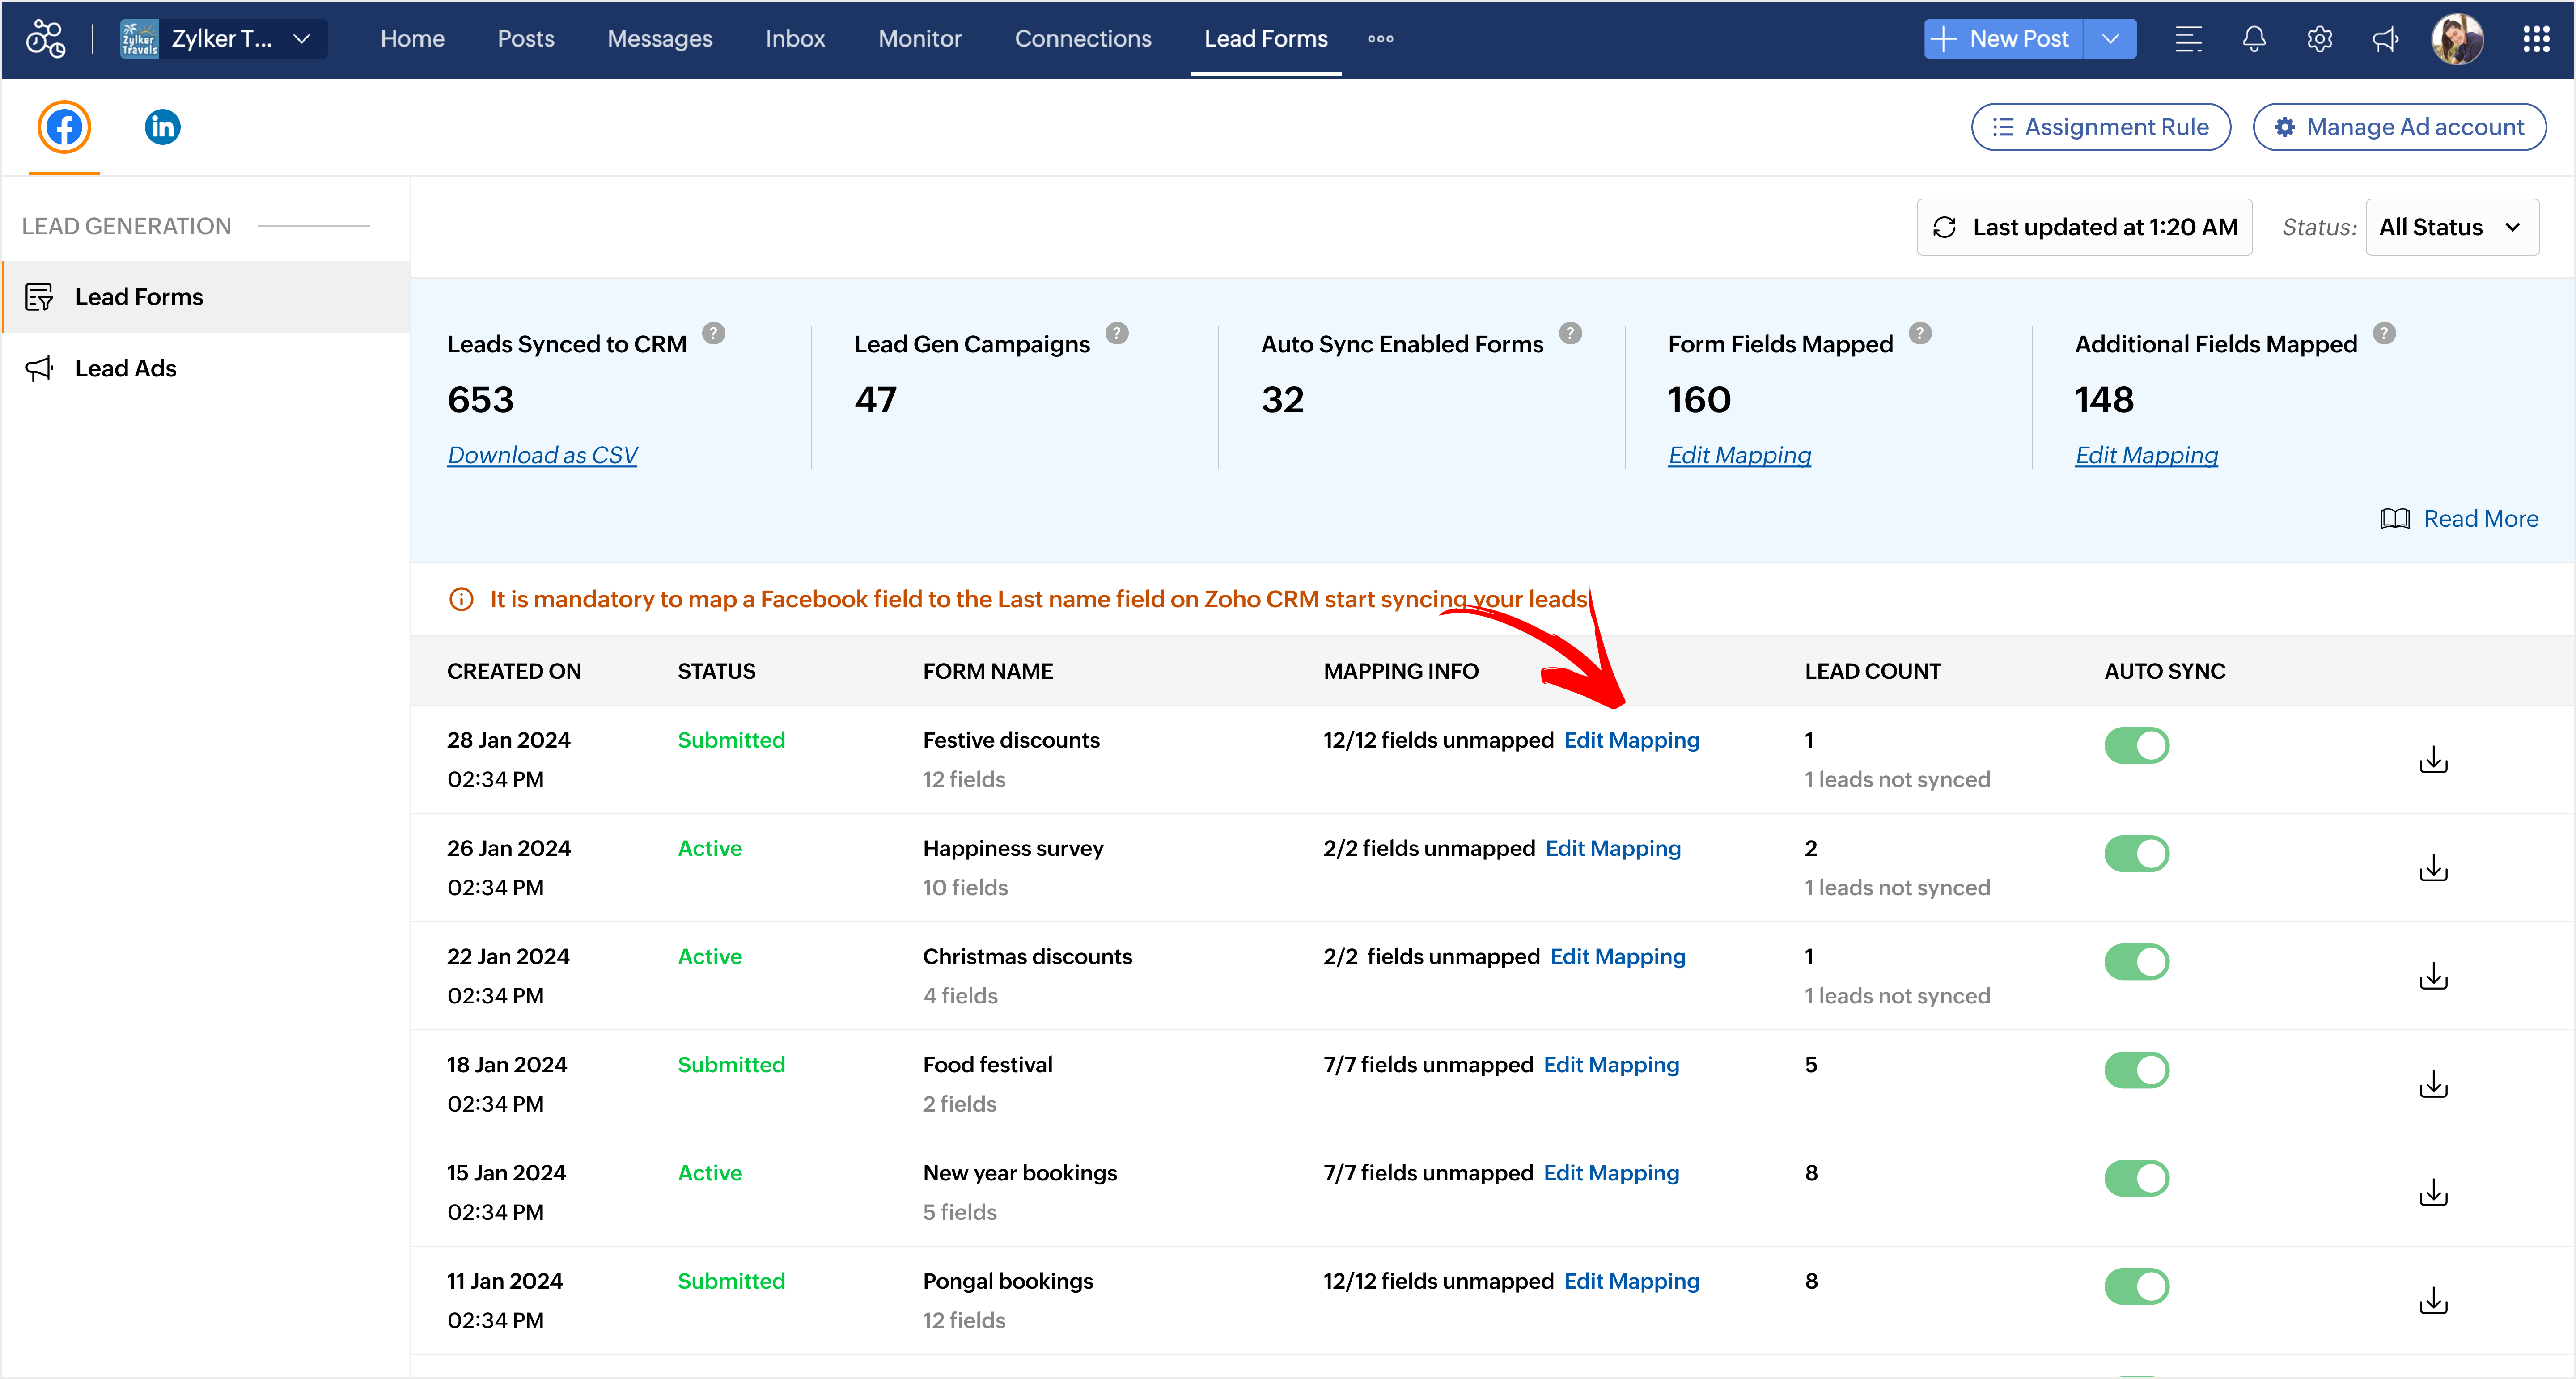This screenshot has height=1379, width=2576.
Task: Switch to the Inbox tab
Action: 795,39
